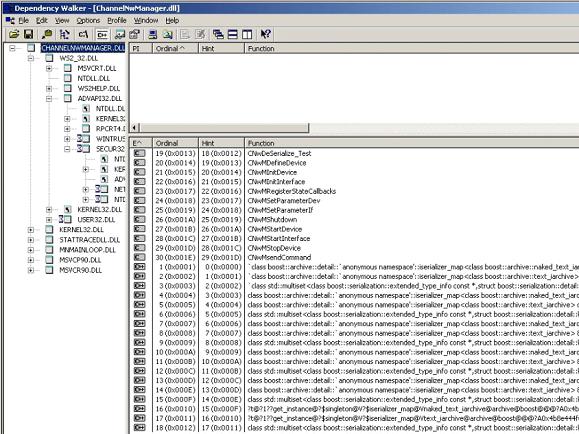The image size is (579, 434).
Task: Click the Tile Horizontally icon
Action: click(233, 34)
